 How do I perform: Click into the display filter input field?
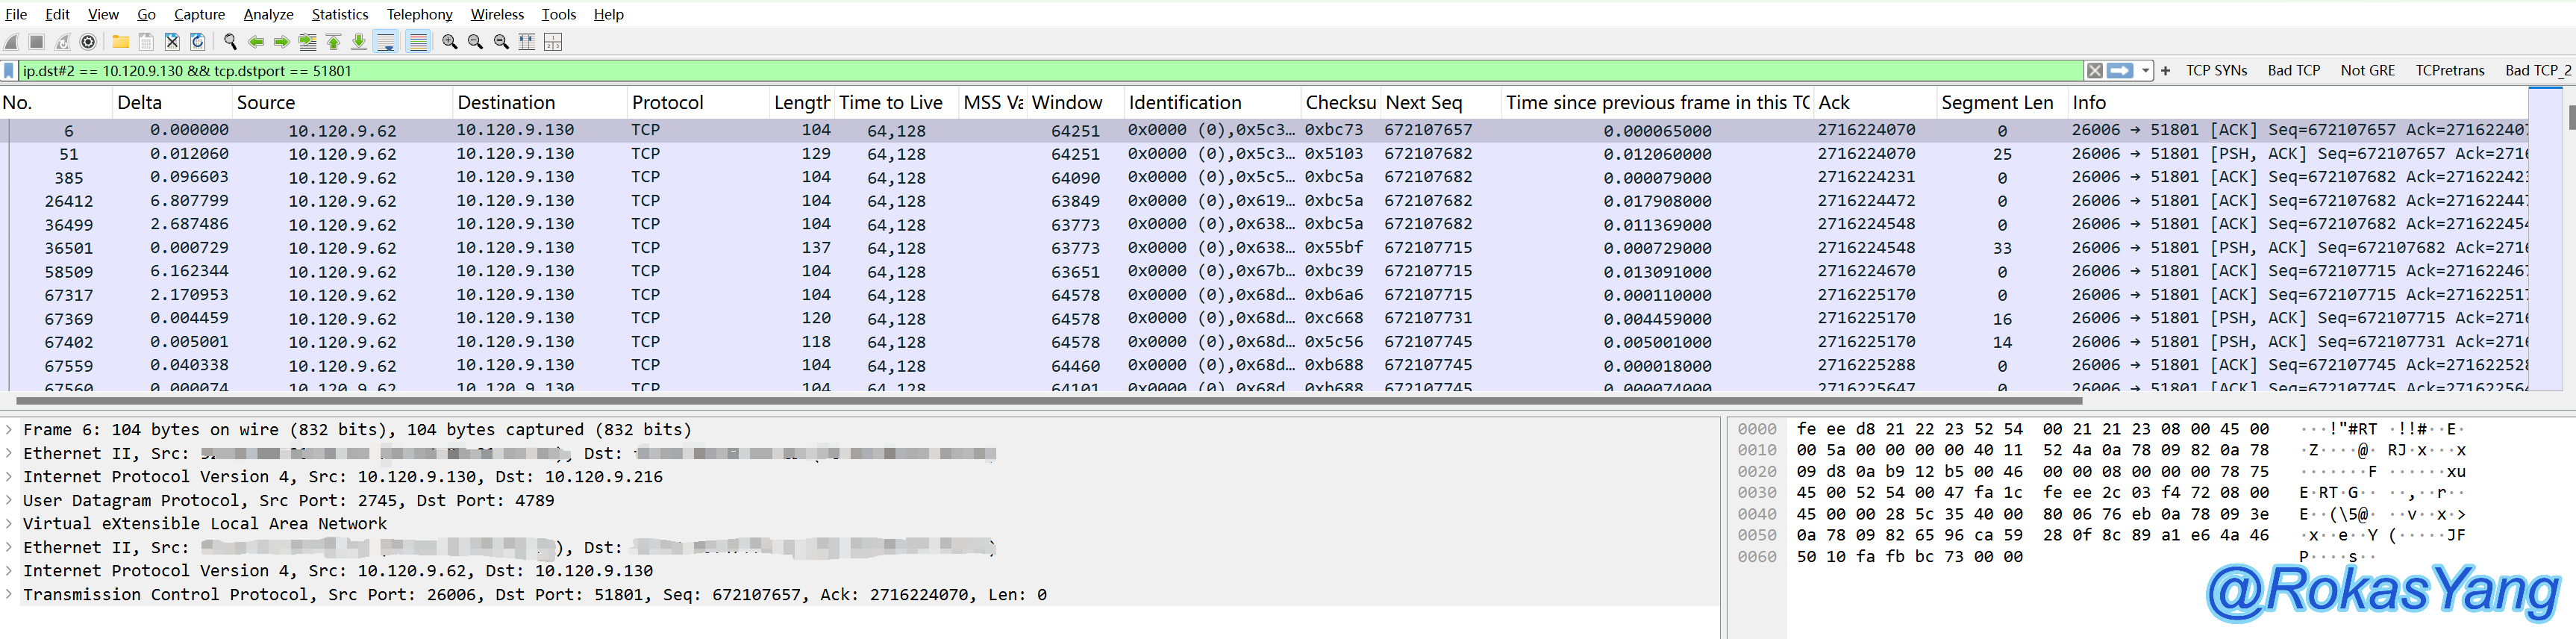[1000, 71]
